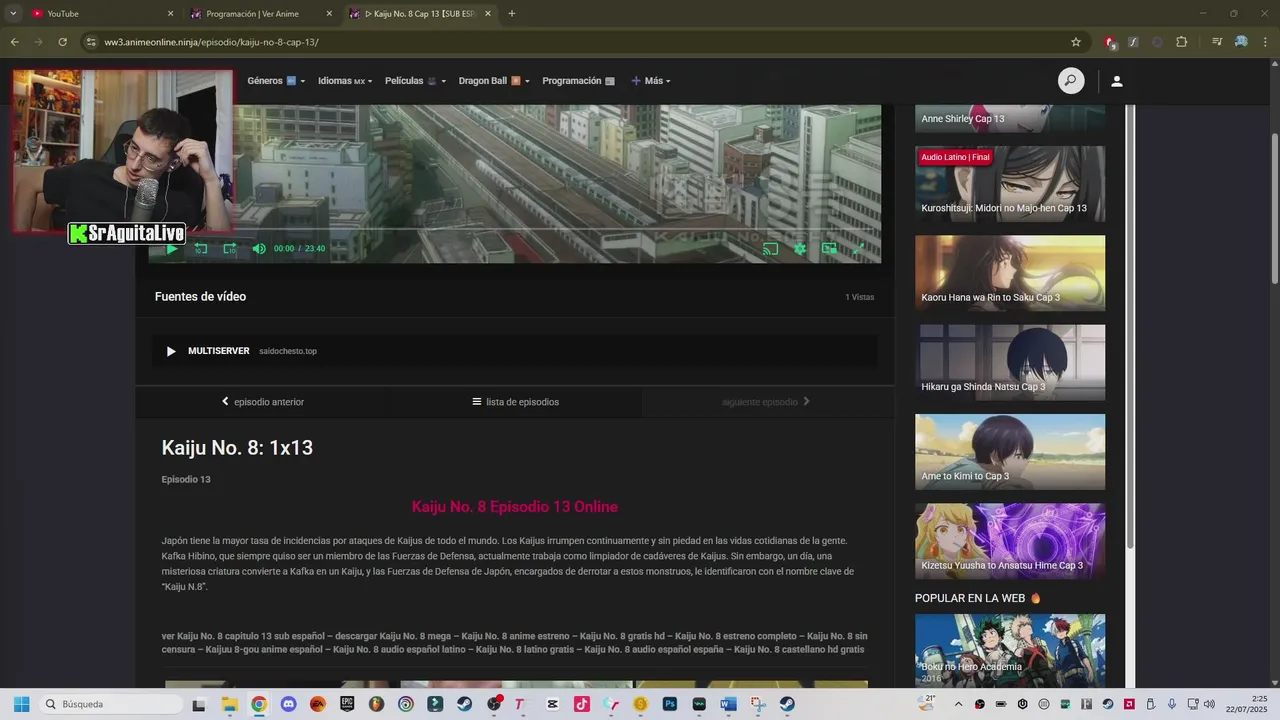Open the Extensions puzzle icon
Screen dimensions: 1280x720
coord(1181,42)
